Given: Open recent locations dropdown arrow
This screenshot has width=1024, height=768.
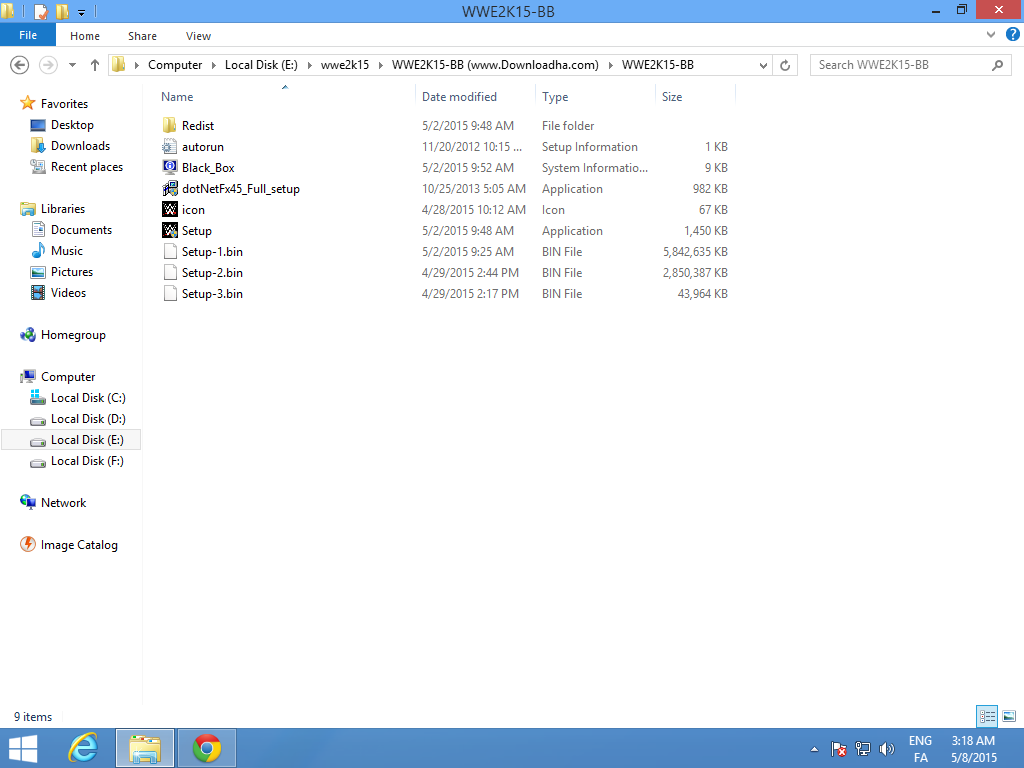Looking at the screenshot, I should (x=72, y=65).
